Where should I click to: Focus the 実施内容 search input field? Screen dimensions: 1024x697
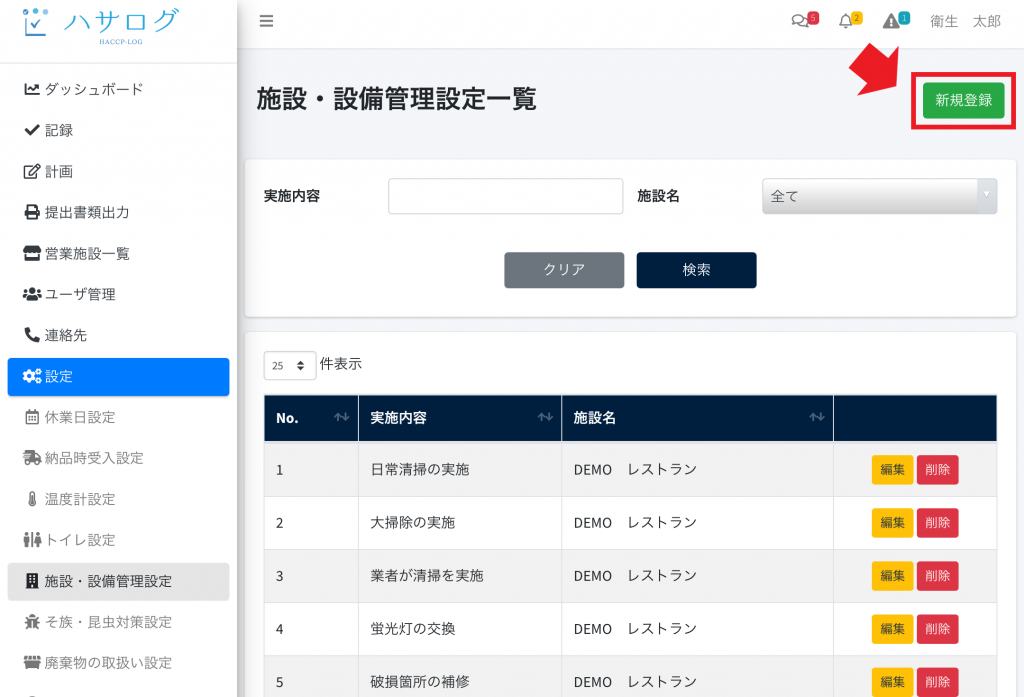pyautogui.click(x=505, y=196)
